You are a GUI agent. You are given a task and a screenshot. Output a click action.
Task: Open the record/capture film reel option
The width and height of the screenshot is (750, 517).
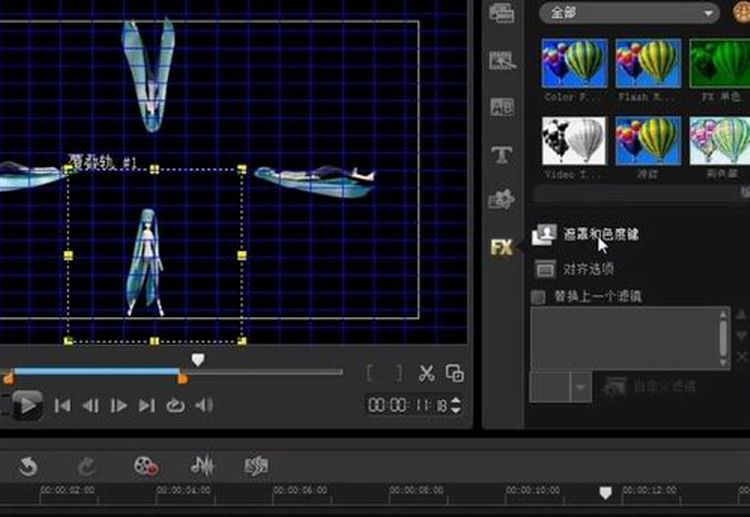click(x=146, y=466)
